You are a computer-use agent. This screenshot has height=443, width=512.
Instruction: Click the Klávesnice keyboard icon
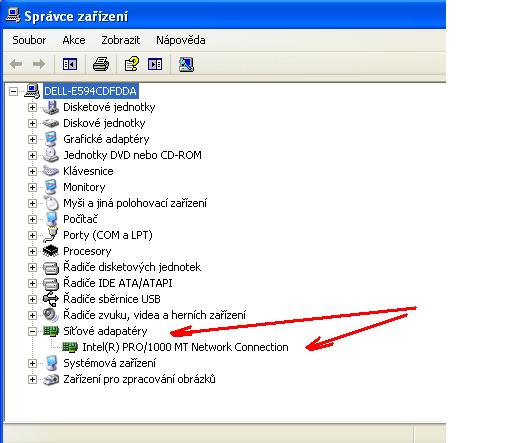51,171
